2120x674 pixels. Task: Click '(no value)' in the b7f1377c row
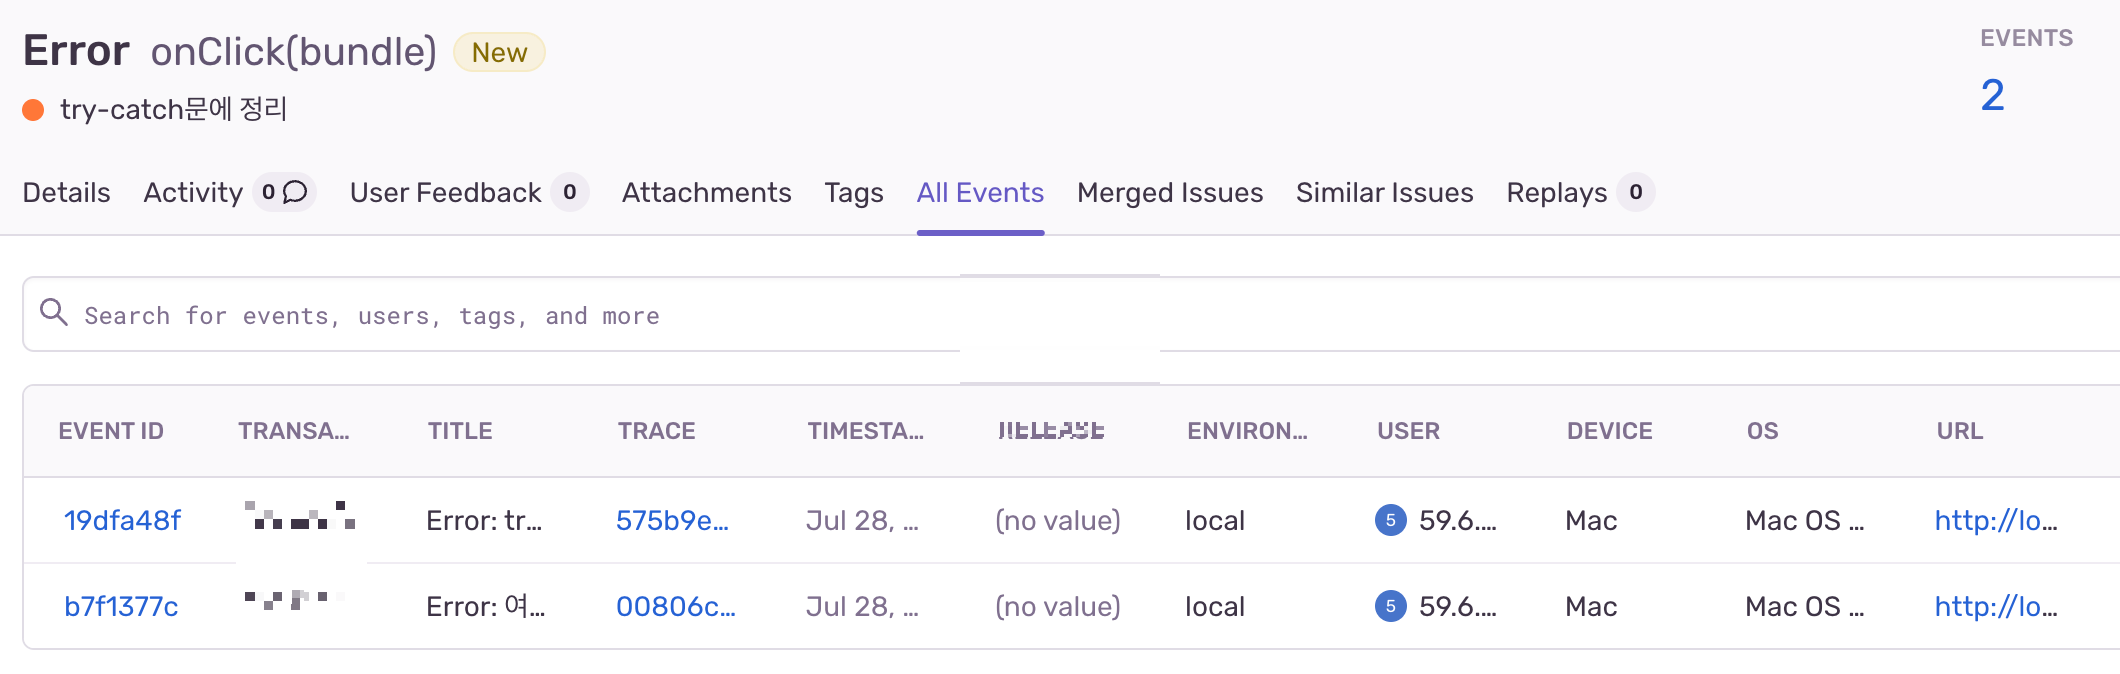(x=1058, y=606)
